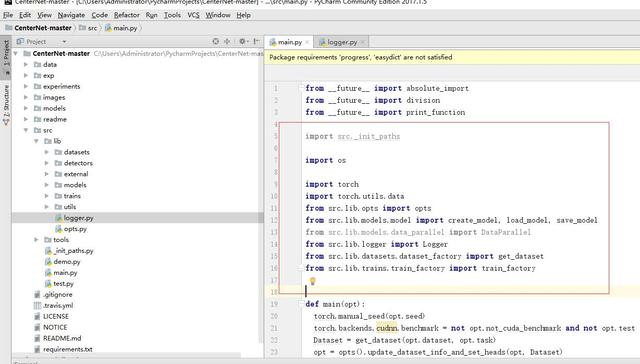Select opts.py in project tree

(75, 229)
